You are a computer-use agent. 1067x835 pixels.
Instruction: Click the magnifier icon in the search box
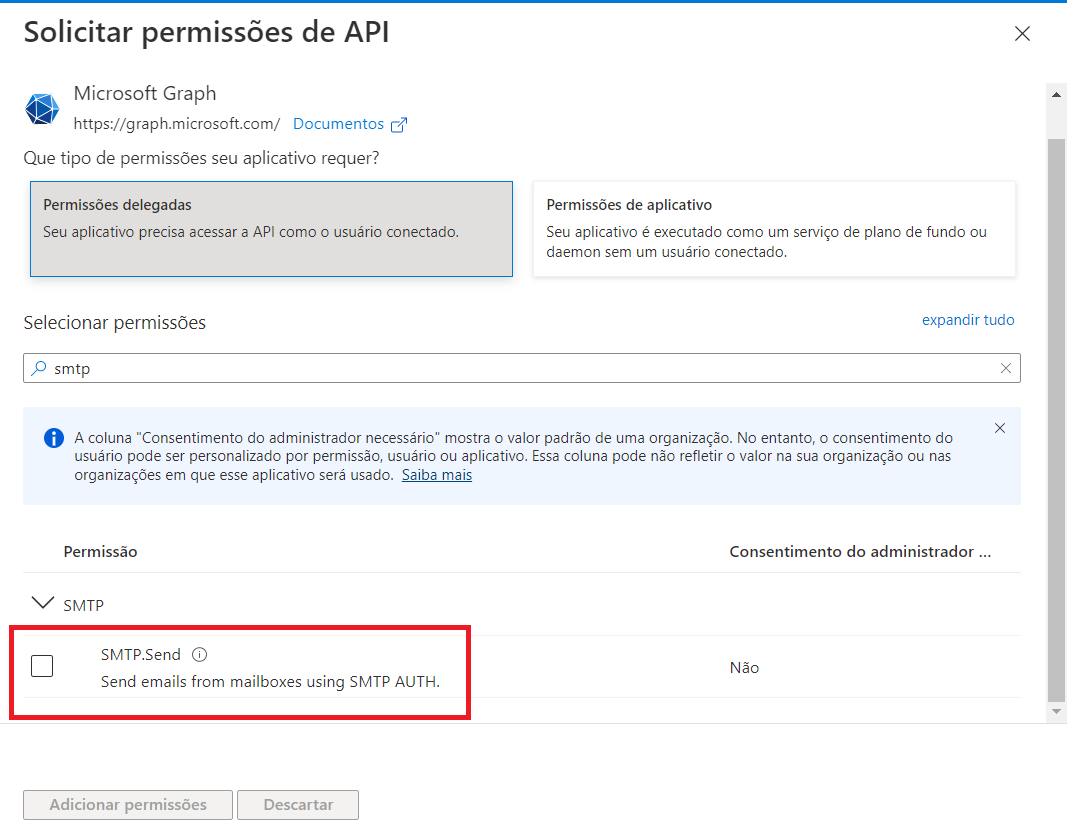tap(39, 368)
